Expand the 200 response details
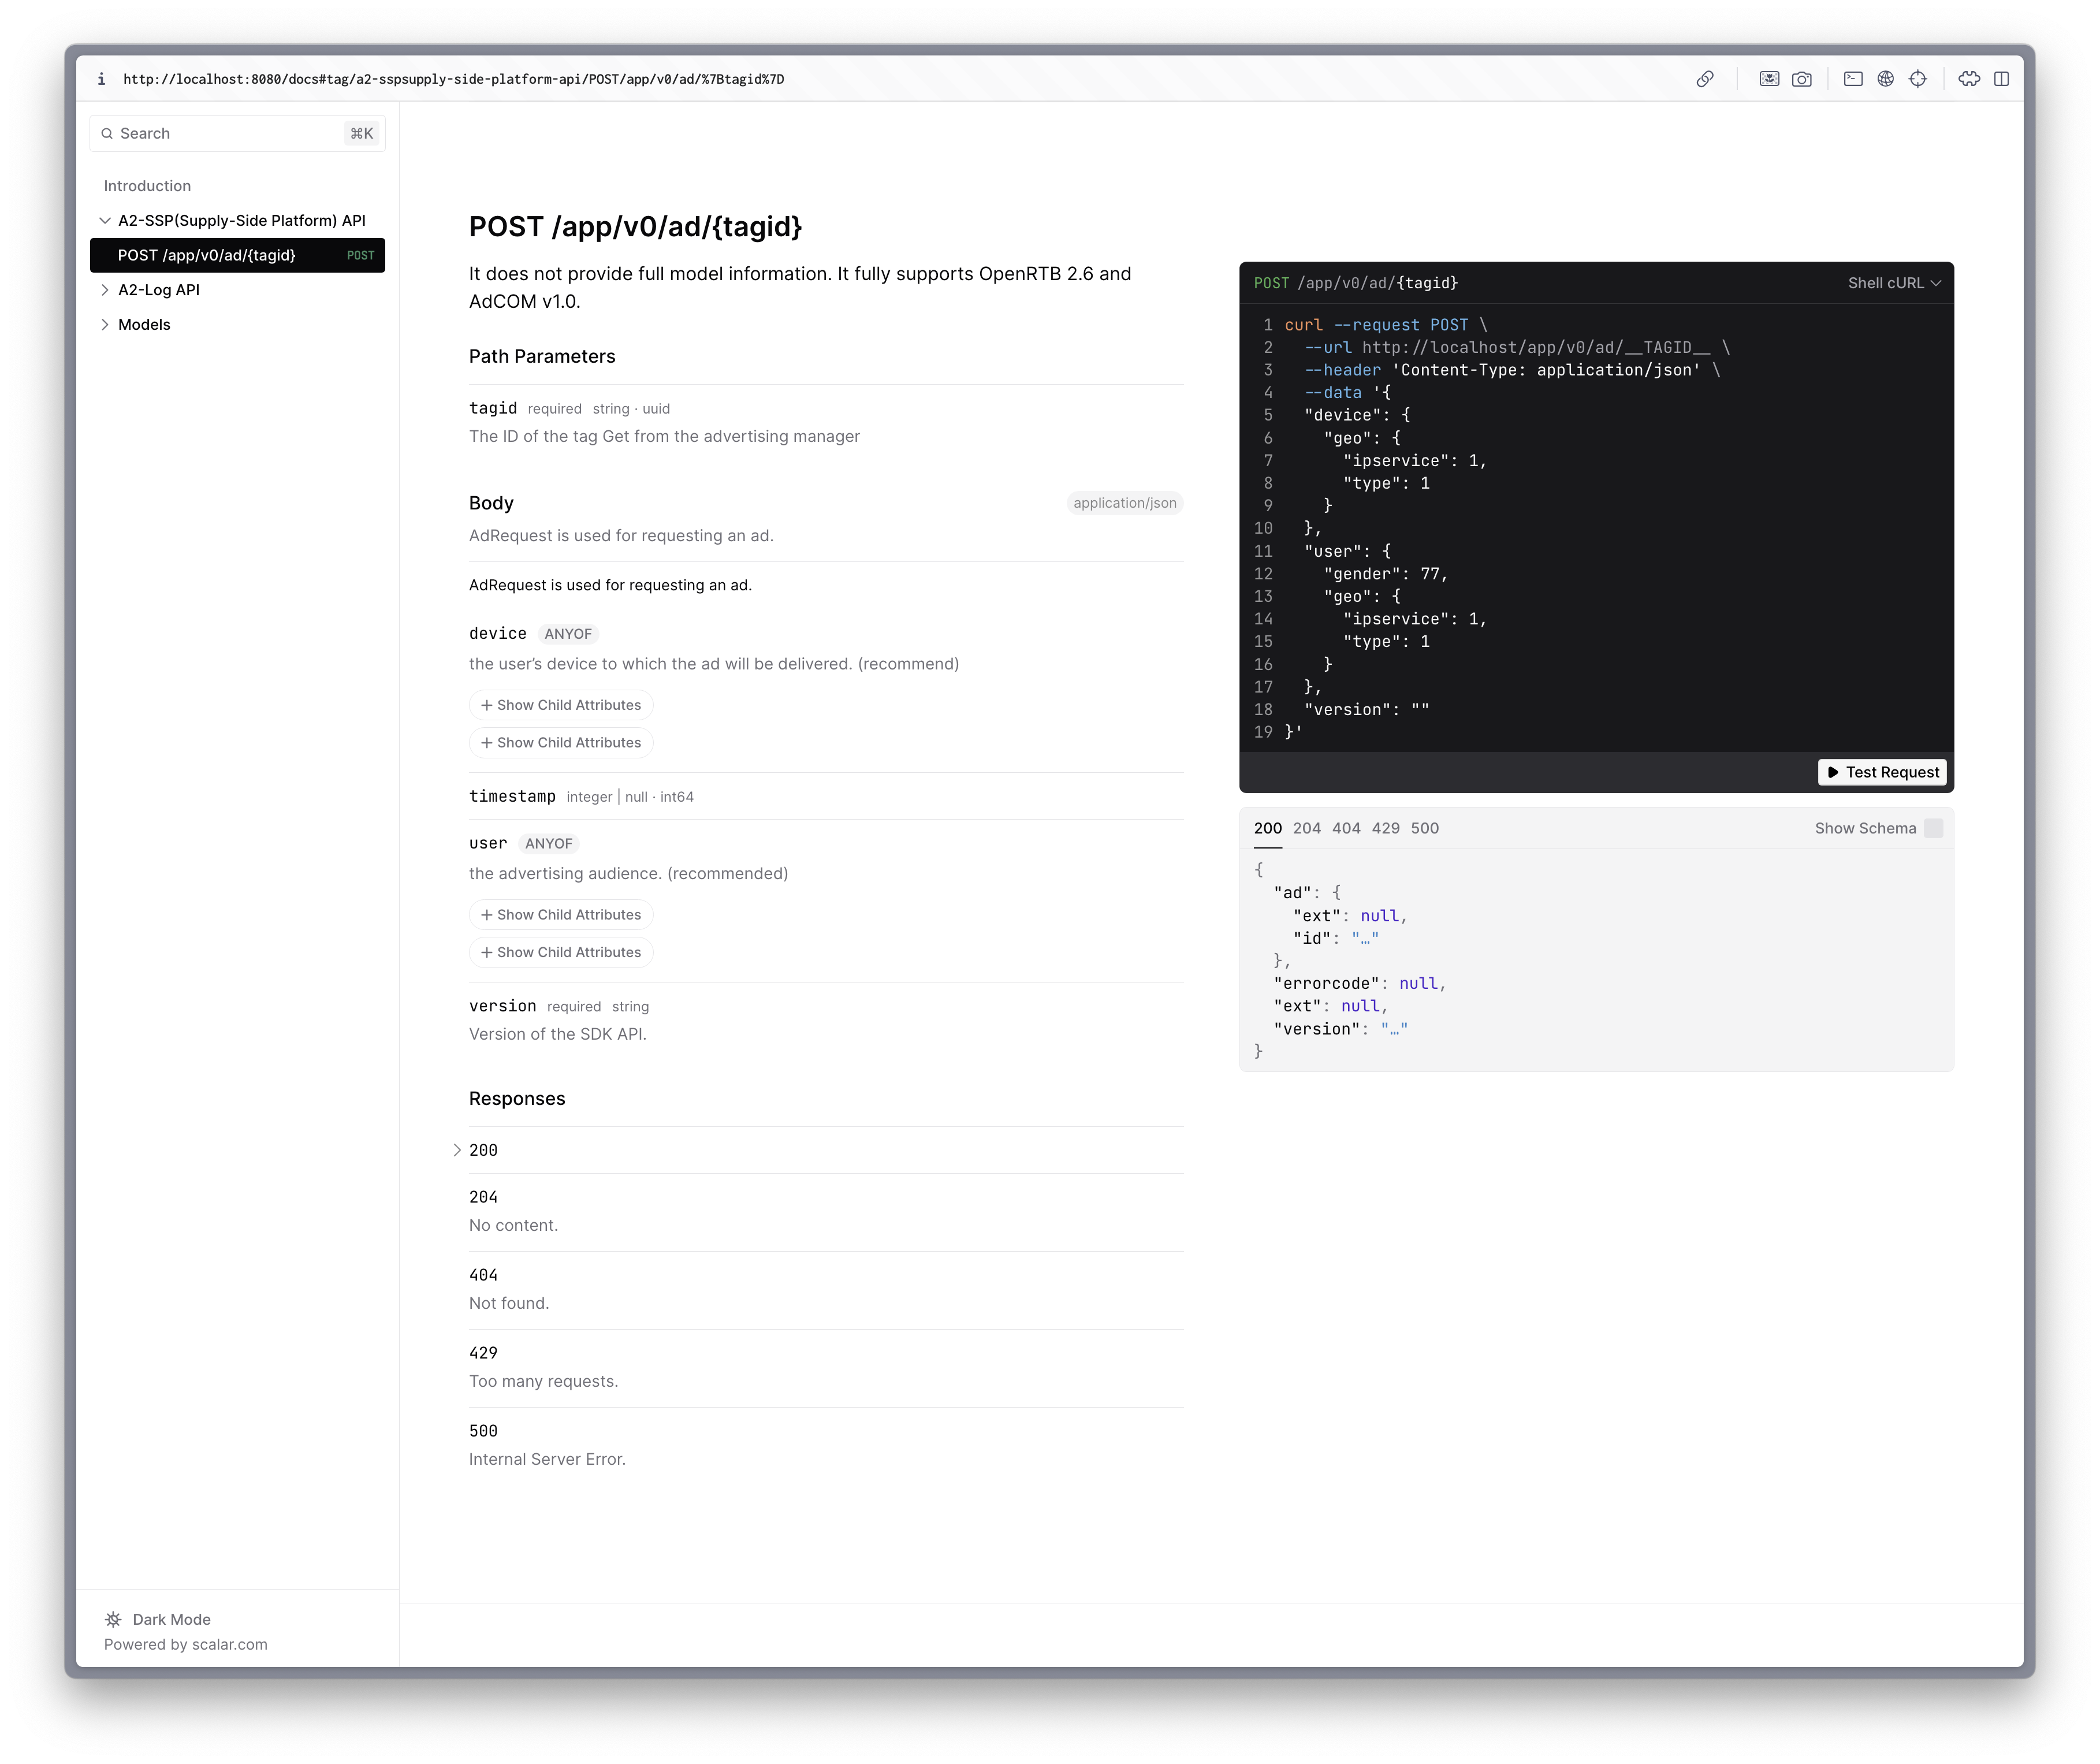The height and width of the screenshot is (1764, 2100). [483, 1150]
